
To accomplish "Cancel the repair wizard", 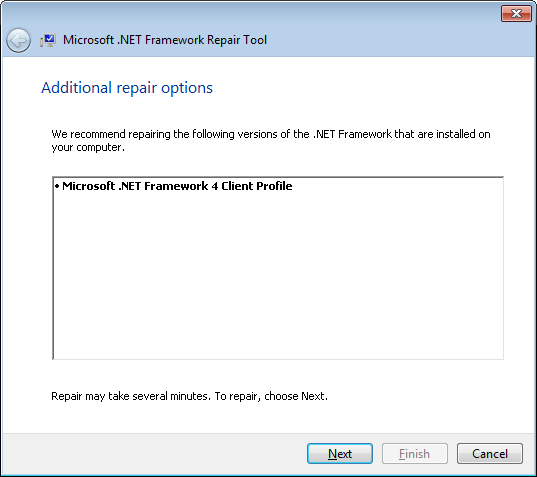I will point(490,454).
